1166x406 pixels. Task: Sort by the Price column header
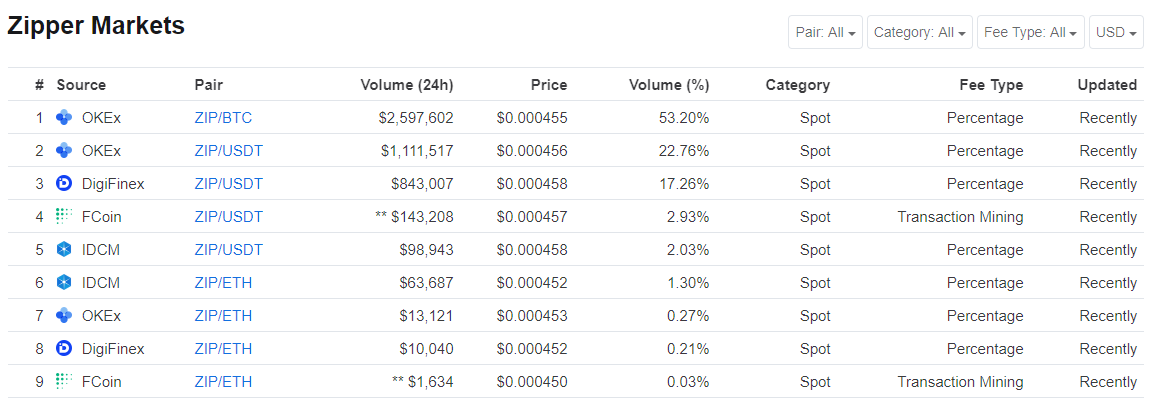point(549,85)
